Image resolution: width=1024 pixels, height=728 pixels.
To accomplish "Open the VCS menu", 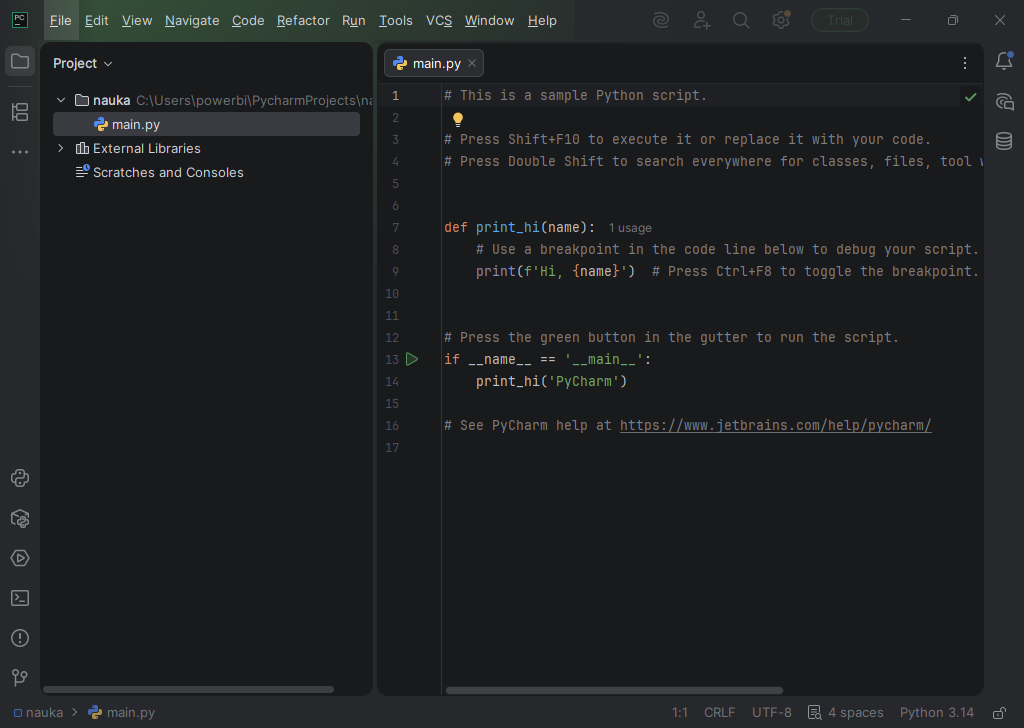I will pyautogui.click(x=439, y=20).
